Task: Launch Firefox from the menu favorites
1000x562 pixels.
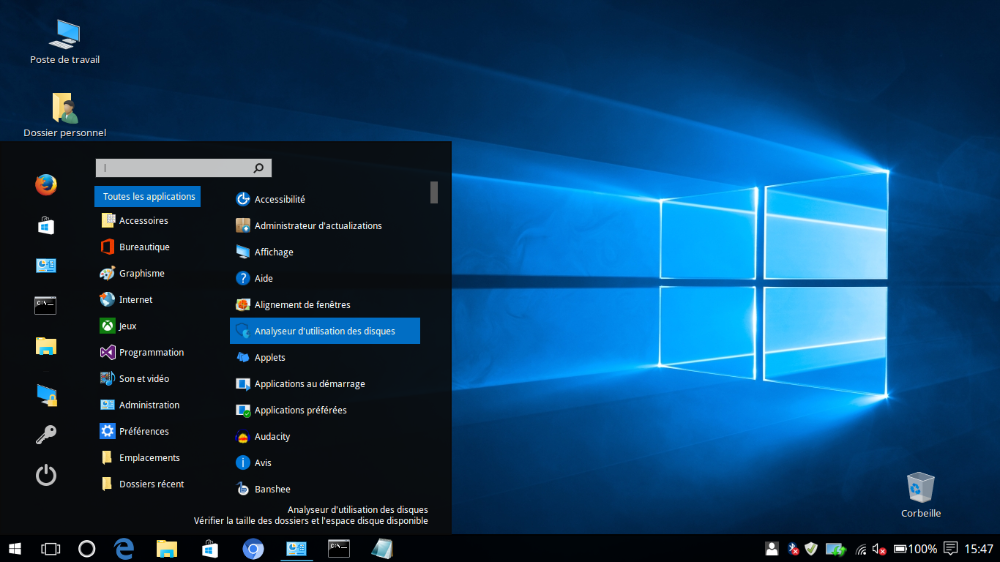Action: [46, 185]
